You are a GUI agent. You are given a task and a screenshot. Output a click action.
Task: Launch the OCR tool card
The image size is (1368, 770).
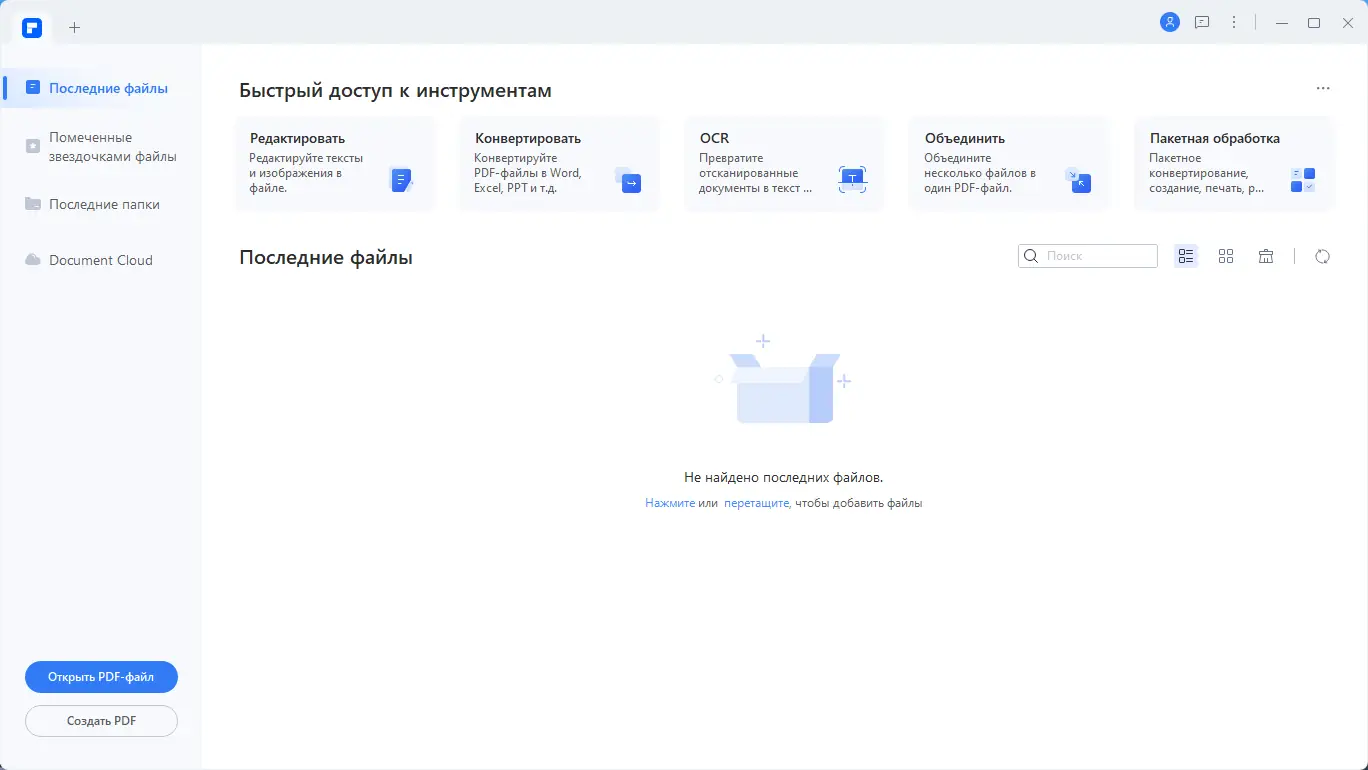pyautogui.click(x=784, y=164)
